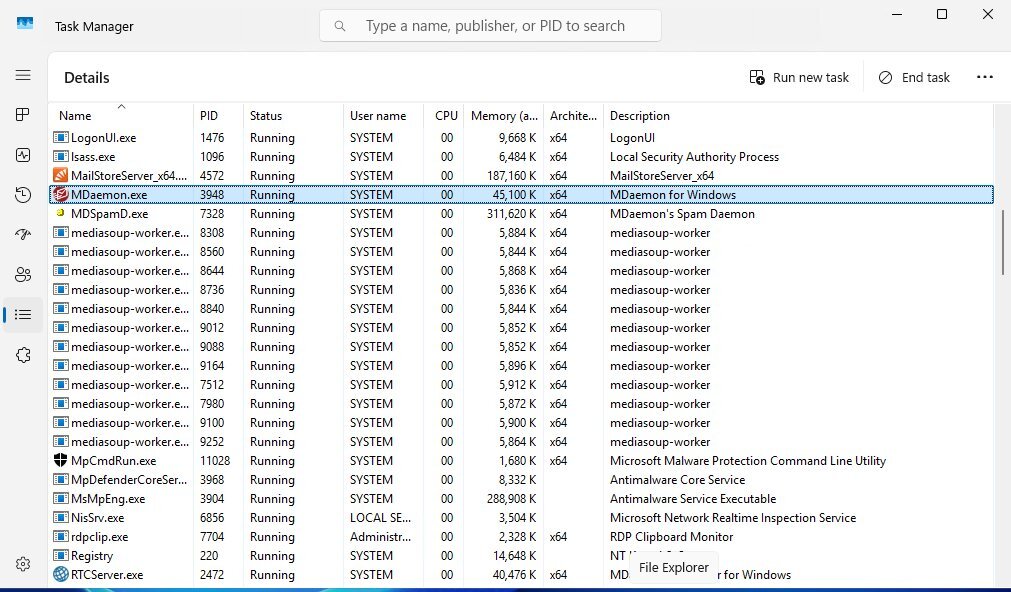Image resolution: width=1011 pixels, height=592 pixels.
Task: Select the MsMpEng.exe process name
Action: click(108, 498)
